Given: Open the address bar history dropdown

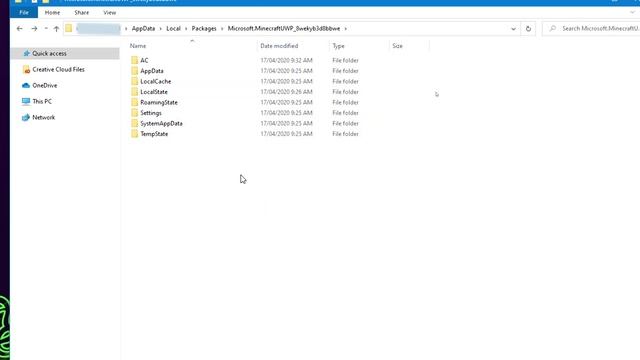Looking at the screenshot, I should (513, 29).
